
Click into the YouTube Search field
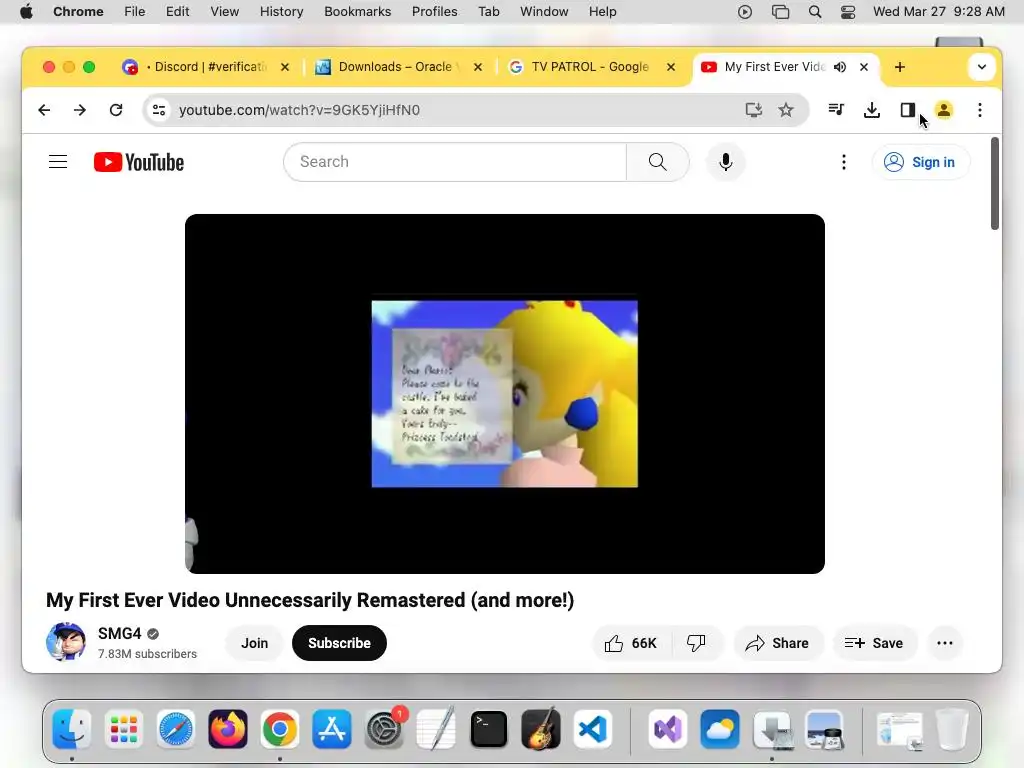(x=455, y=162)
